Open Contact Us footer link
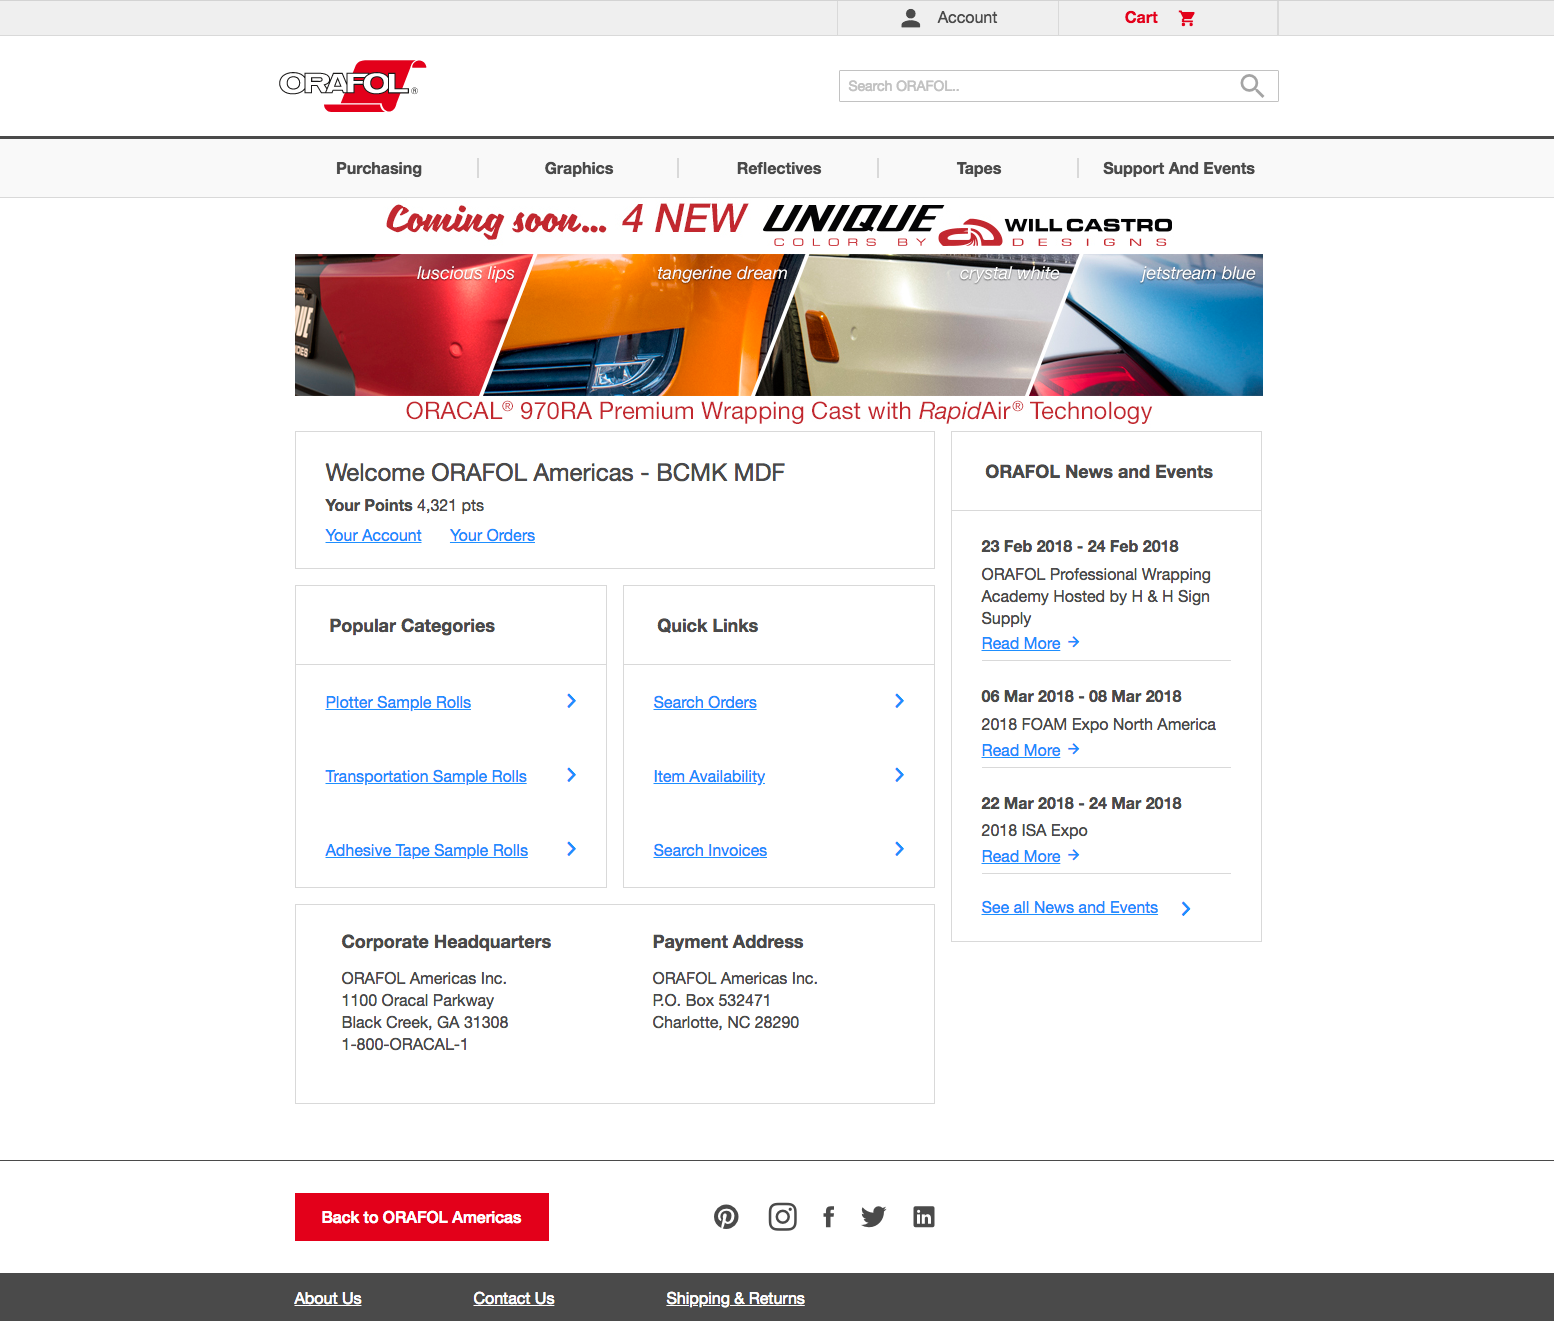Viewport: 1554px width, 1321px height. [514, 1298]
